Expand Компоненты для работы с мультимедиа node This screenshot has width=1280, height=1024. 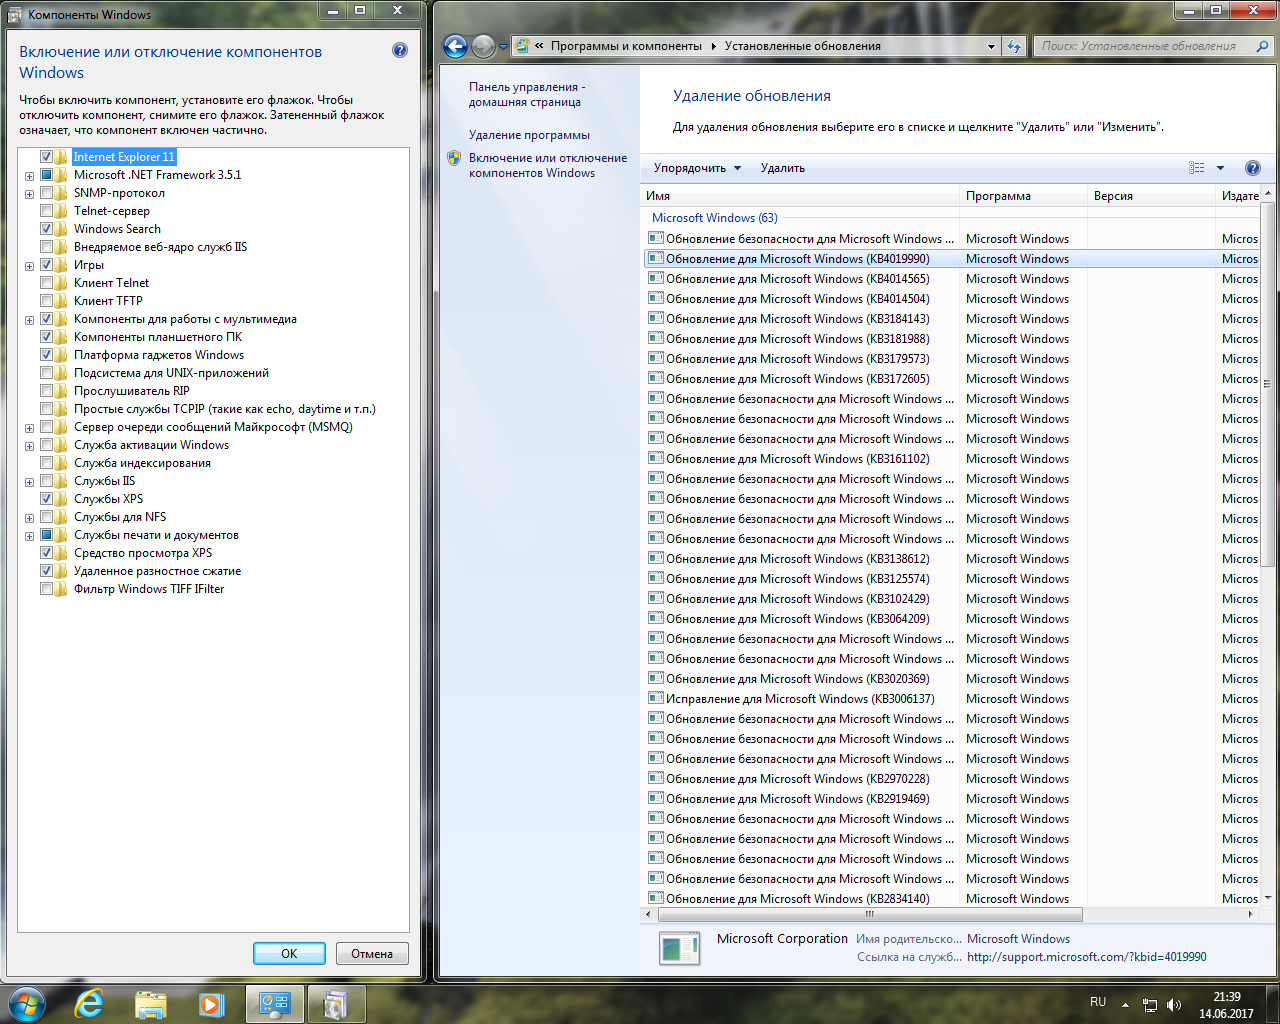tap(29, 320)
